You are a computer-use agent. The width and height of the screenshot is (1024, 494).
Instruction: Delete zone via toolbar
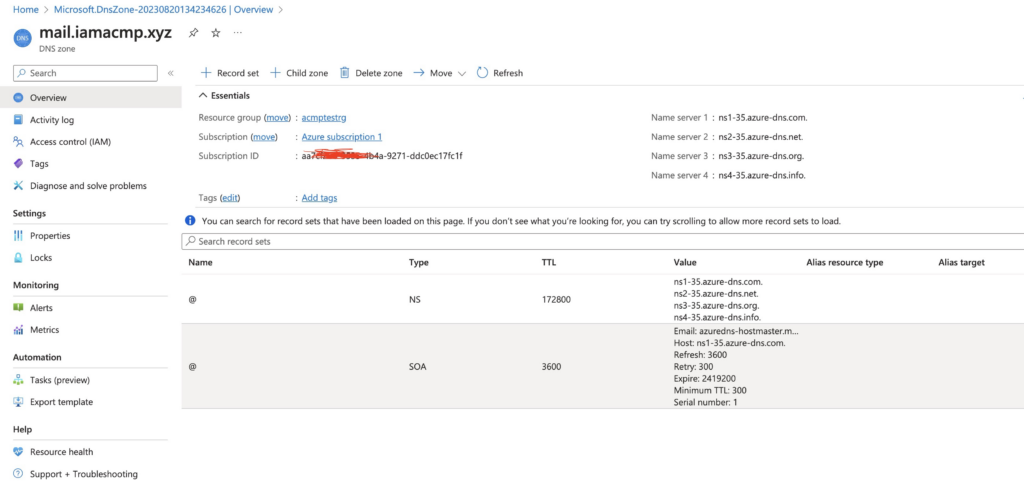point(371,73)
